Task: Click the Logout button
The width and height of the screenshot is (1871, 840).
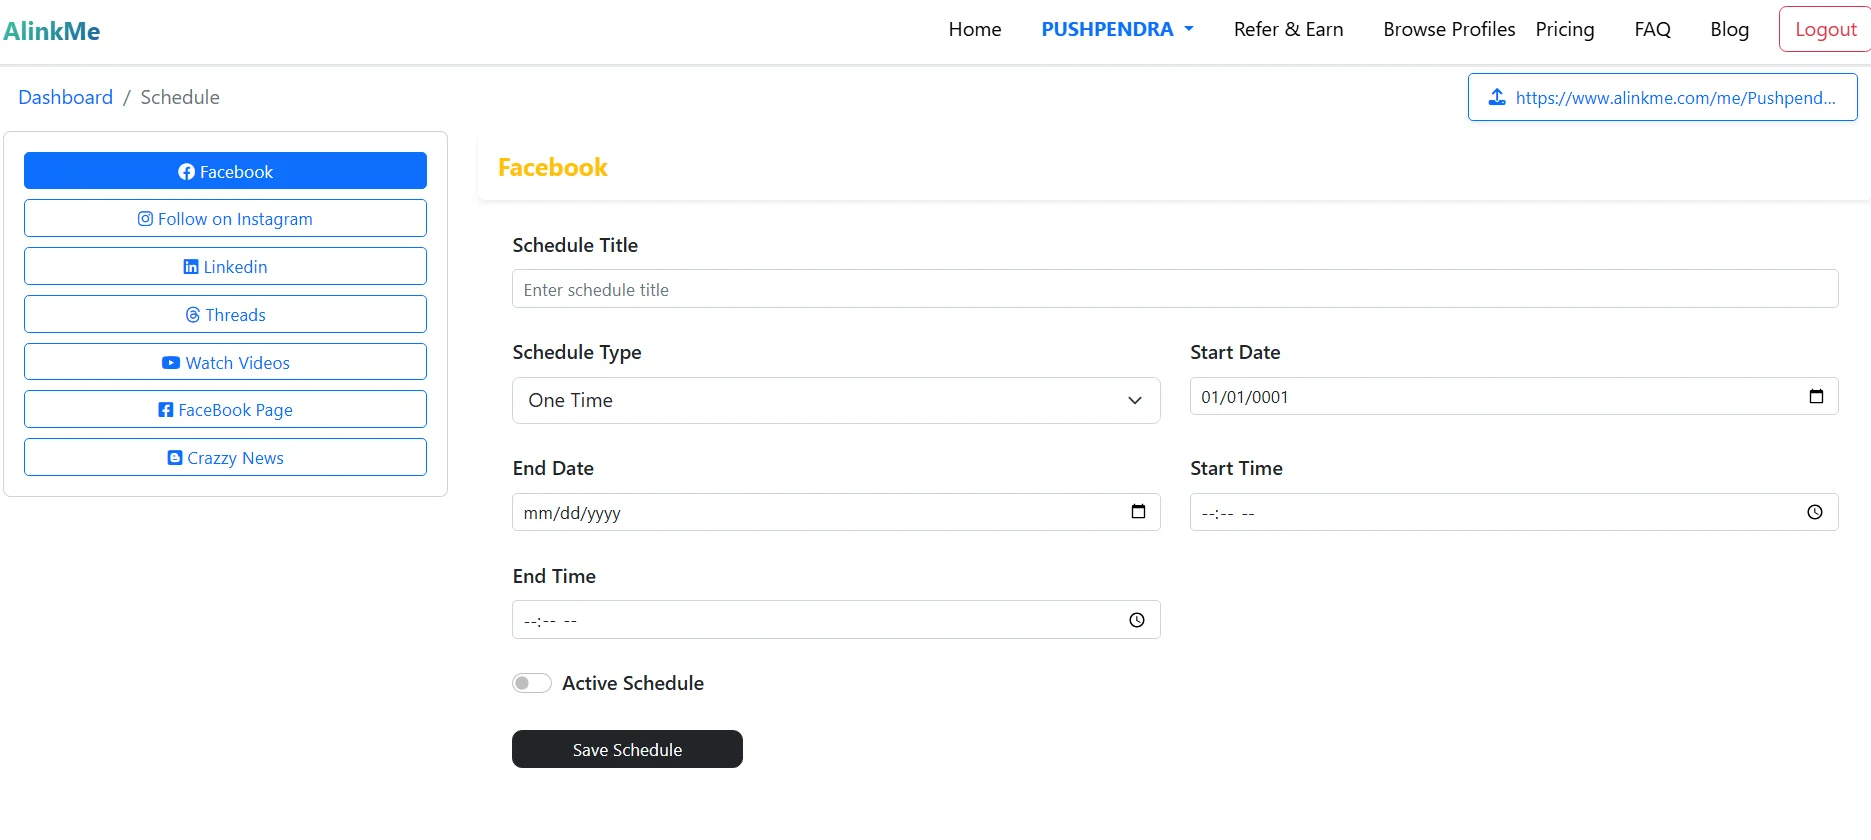Action: pos(1825,29)
